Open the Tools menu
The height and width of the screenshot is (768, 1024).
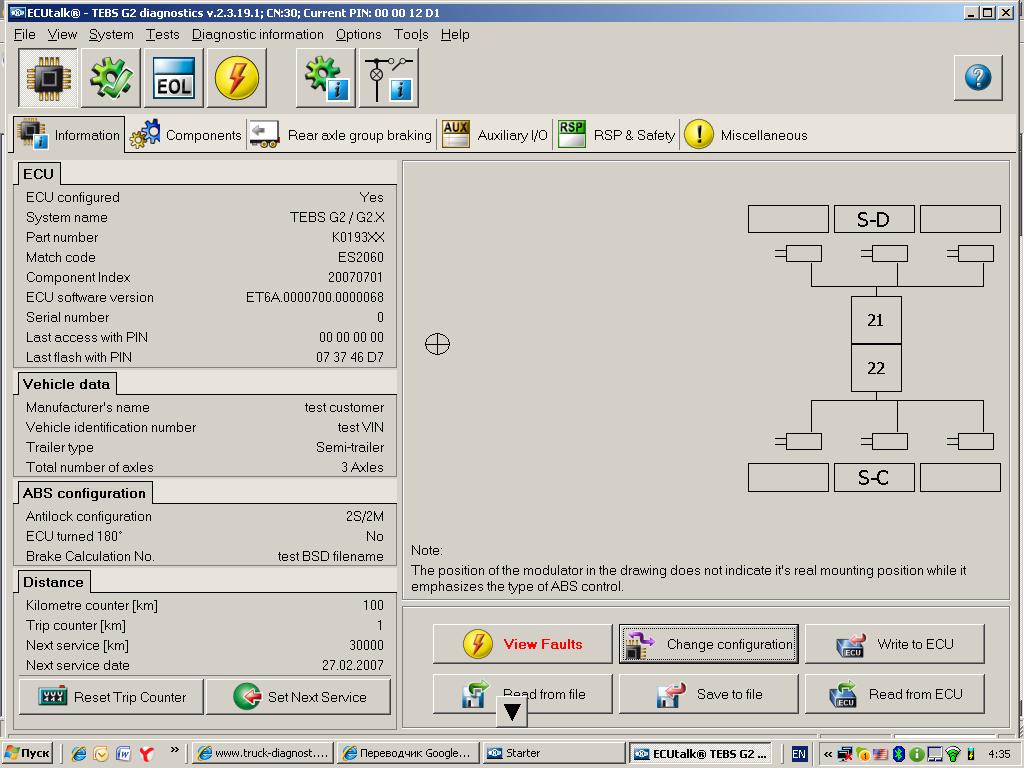click(x=411, y=35)
